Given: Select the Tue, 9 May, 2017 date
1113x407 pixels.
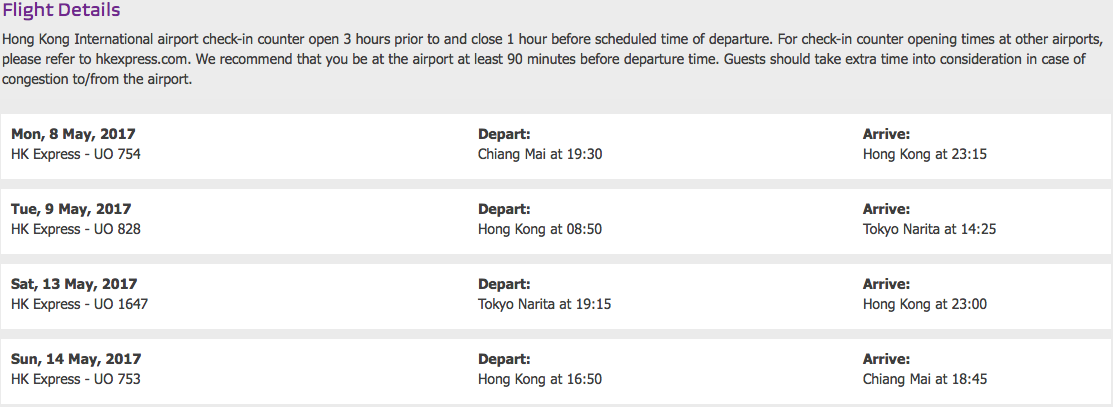Looking at the screenshot, I should (x=71, y=210).
